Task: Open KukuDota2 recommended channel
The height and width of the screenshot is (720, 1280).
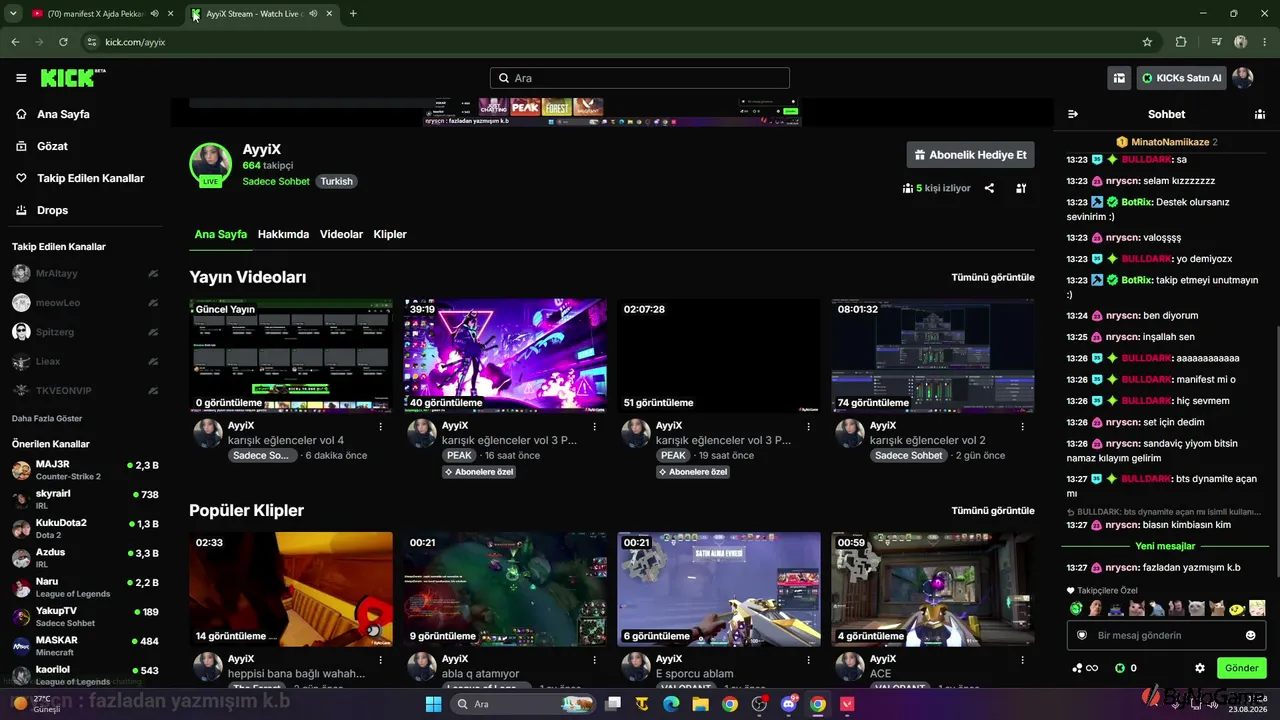Action: (x=85, y=528)
